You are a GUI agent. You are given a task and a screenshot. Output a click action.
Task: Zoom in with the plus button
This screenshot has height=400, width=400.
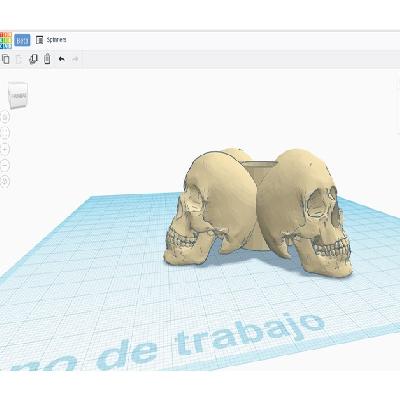point(5,149)
